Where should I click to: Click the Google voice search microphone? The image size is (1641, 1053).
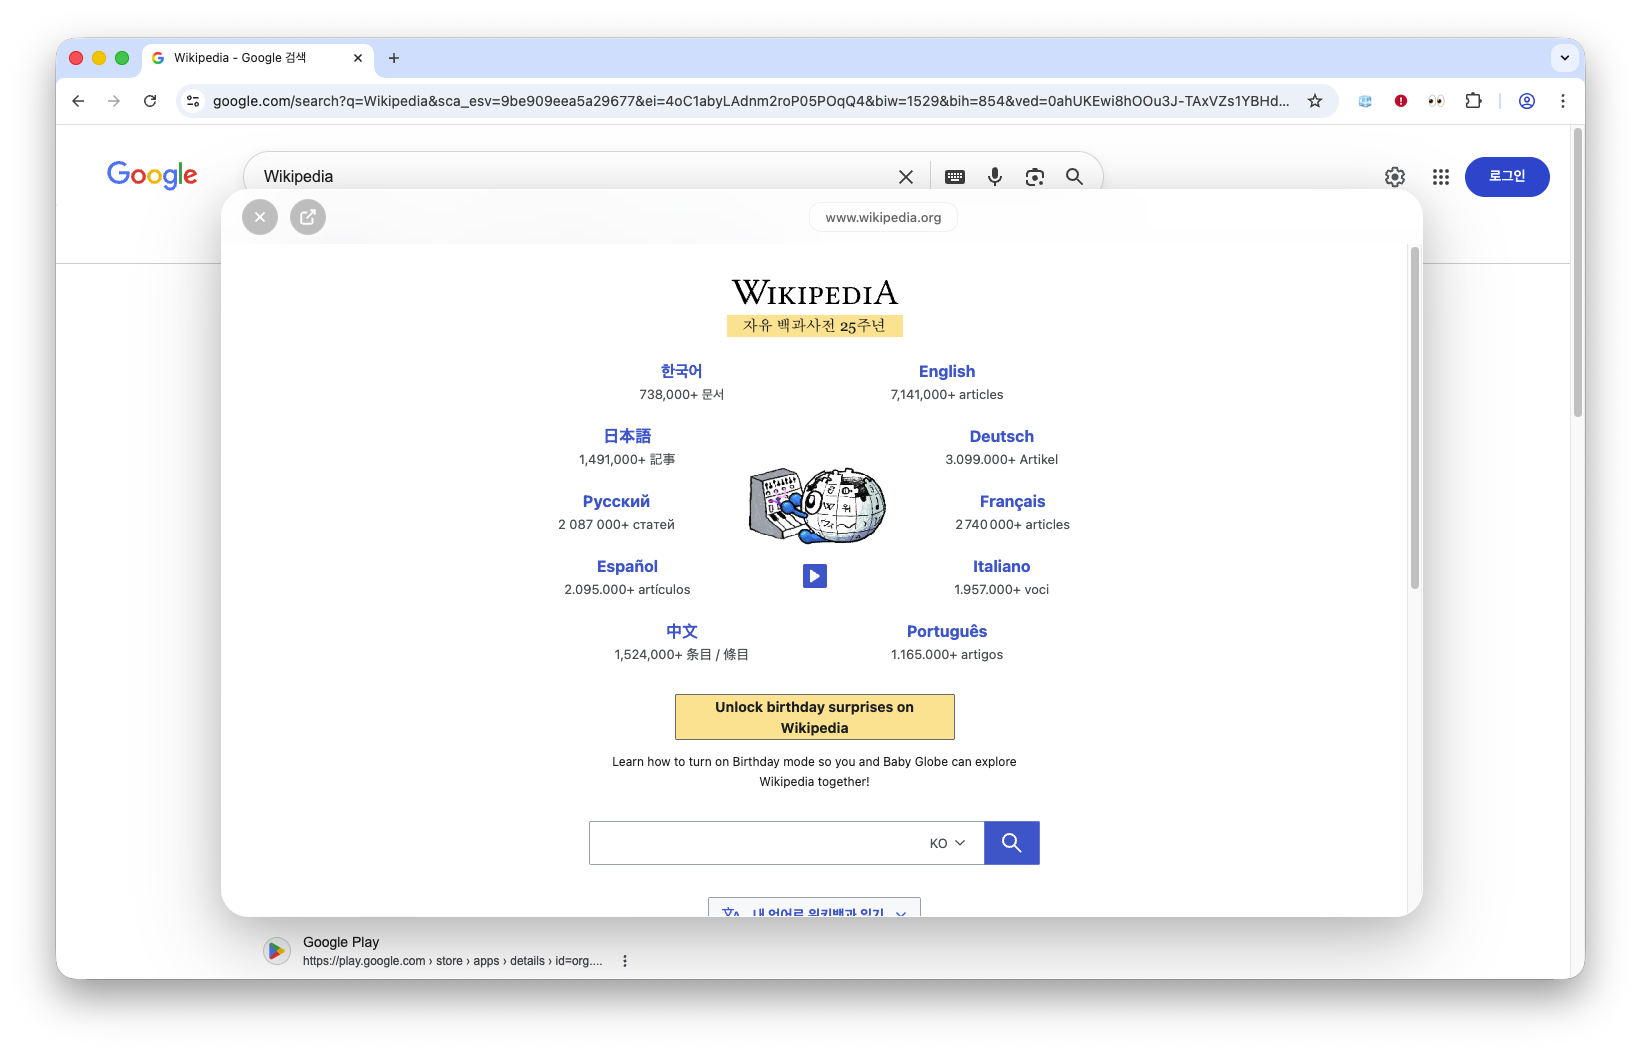[995, 177]
